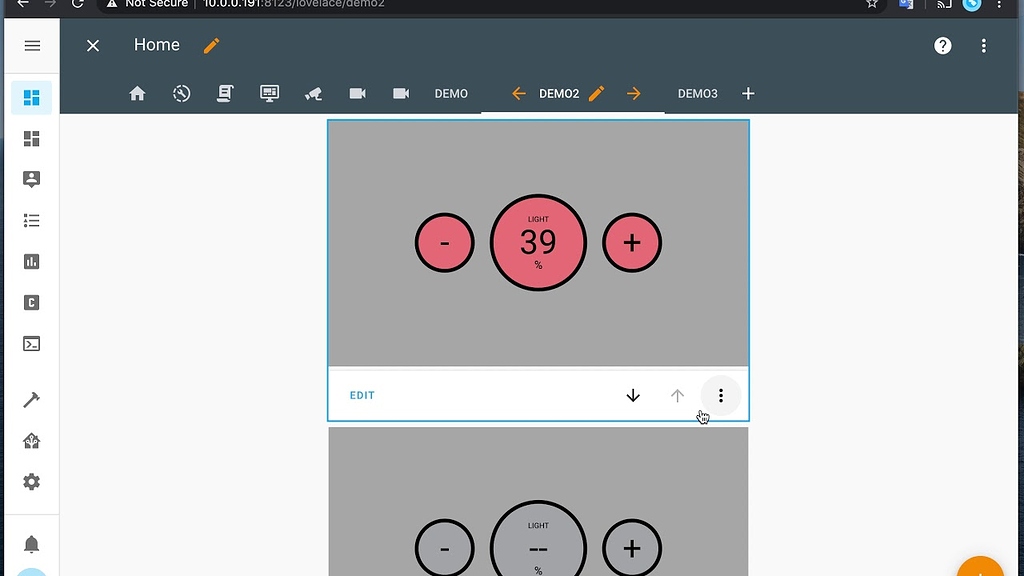The width and height of the screenshot is (1024, 576).
Task: Open the terminal sidebar icon
Action: 30,343
